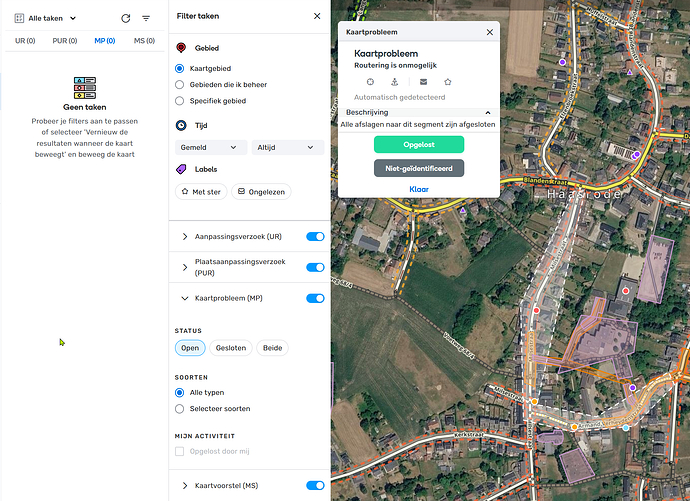Click the purple Labels tag icon
The width and height of the screenshot is (690, 501).
181,169
